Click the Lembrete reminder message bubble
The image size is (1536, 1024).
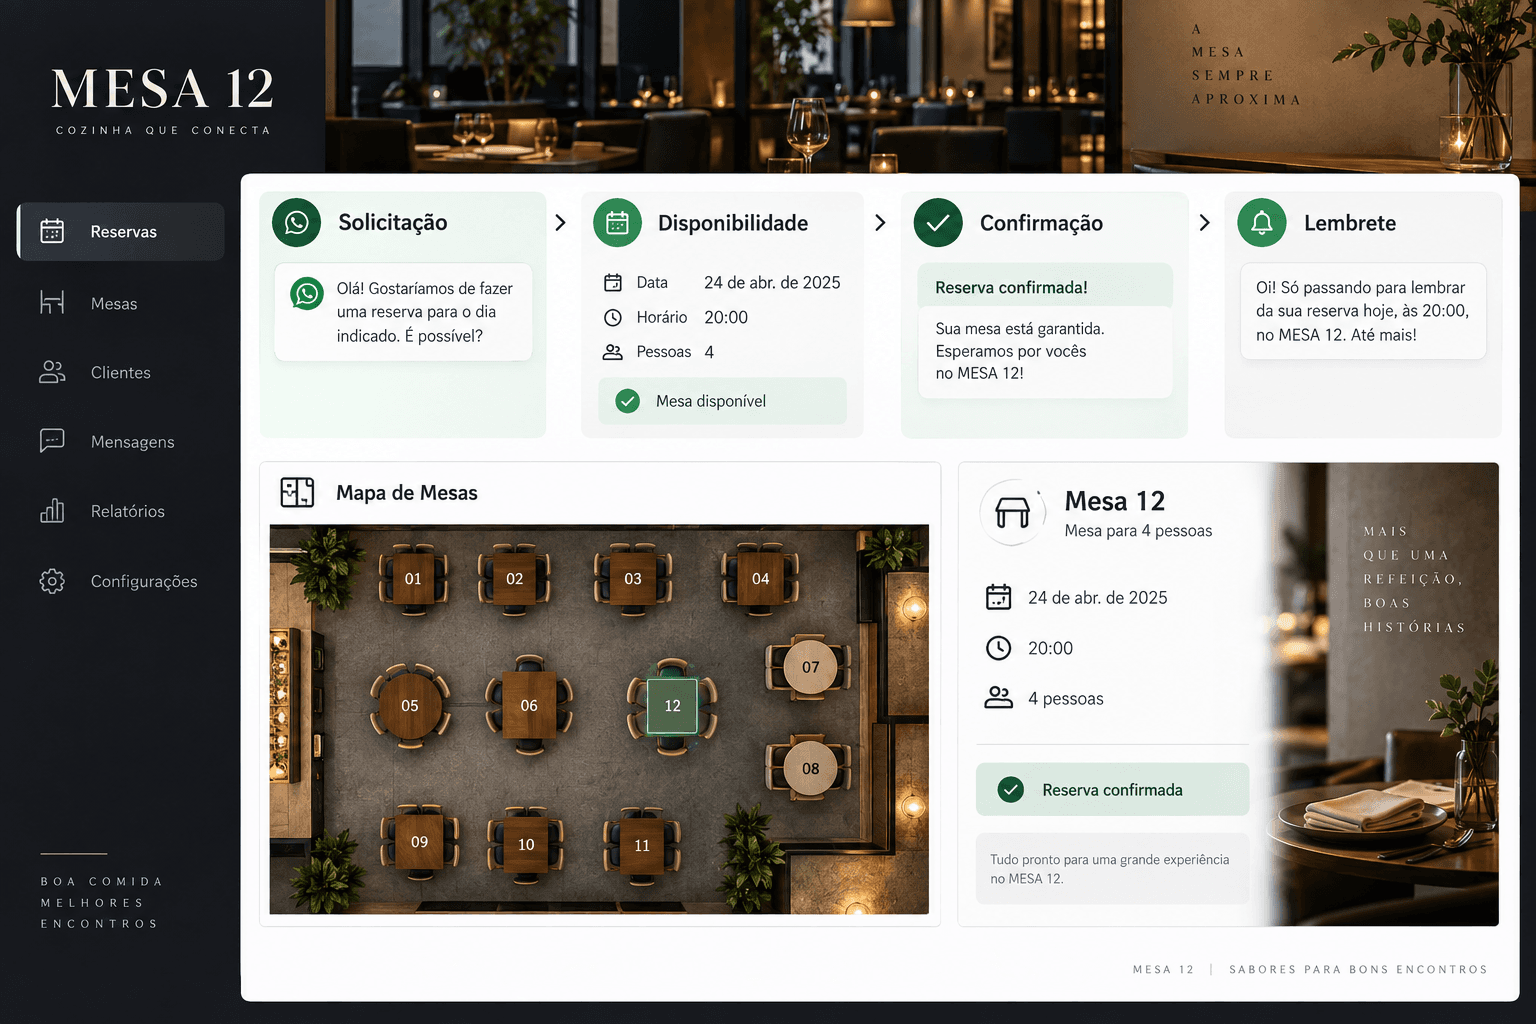(1363, 311)
